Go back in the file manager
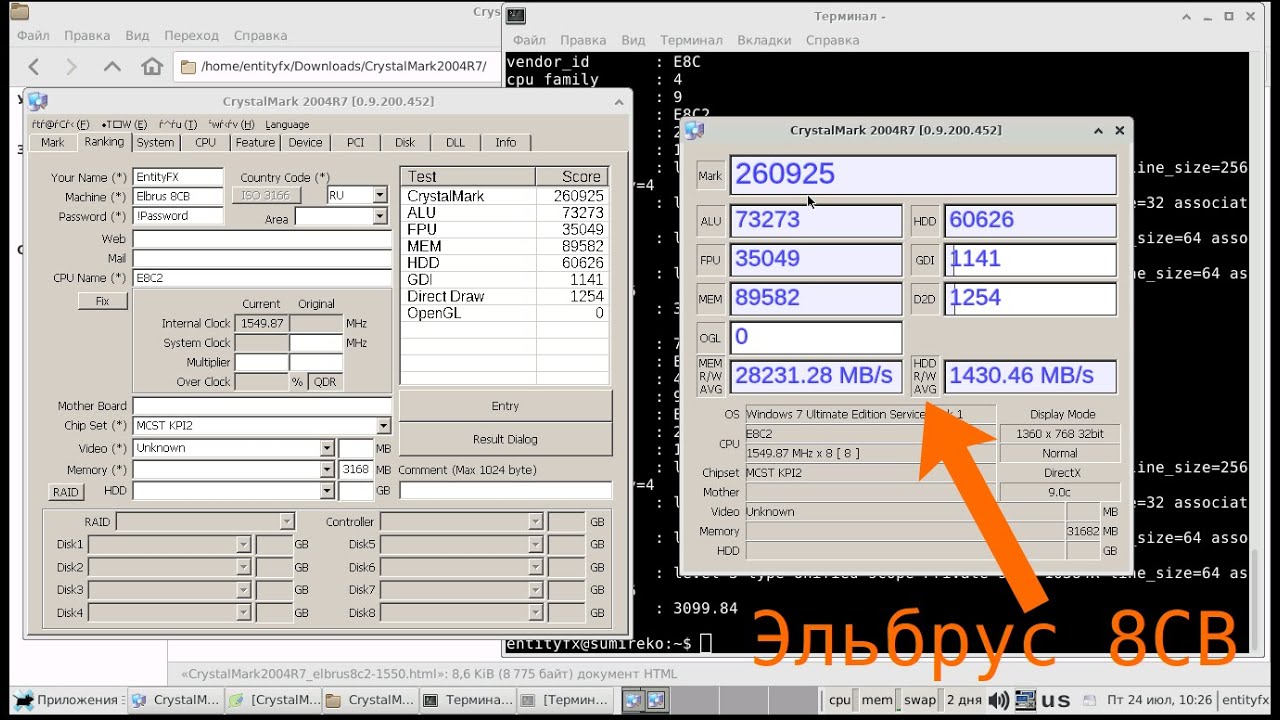Viewport: 1280px width, 720px height. tap(34, 67)
